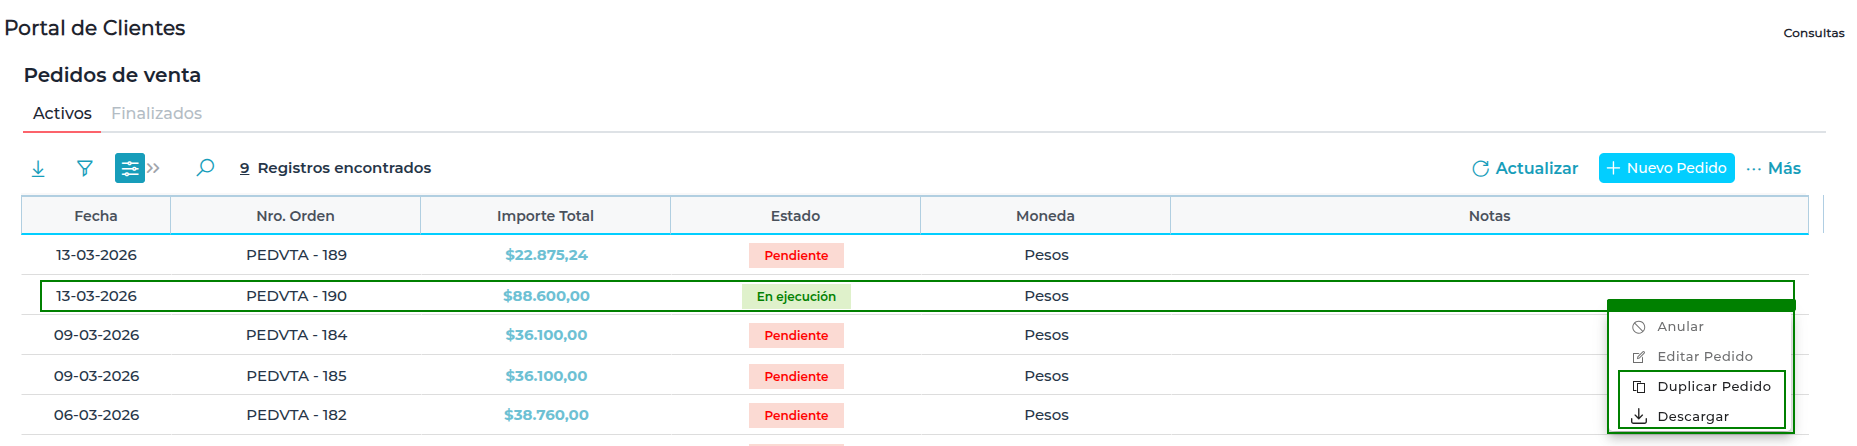Create an order with Nuevo Pedido

[x=1666, y=168]
